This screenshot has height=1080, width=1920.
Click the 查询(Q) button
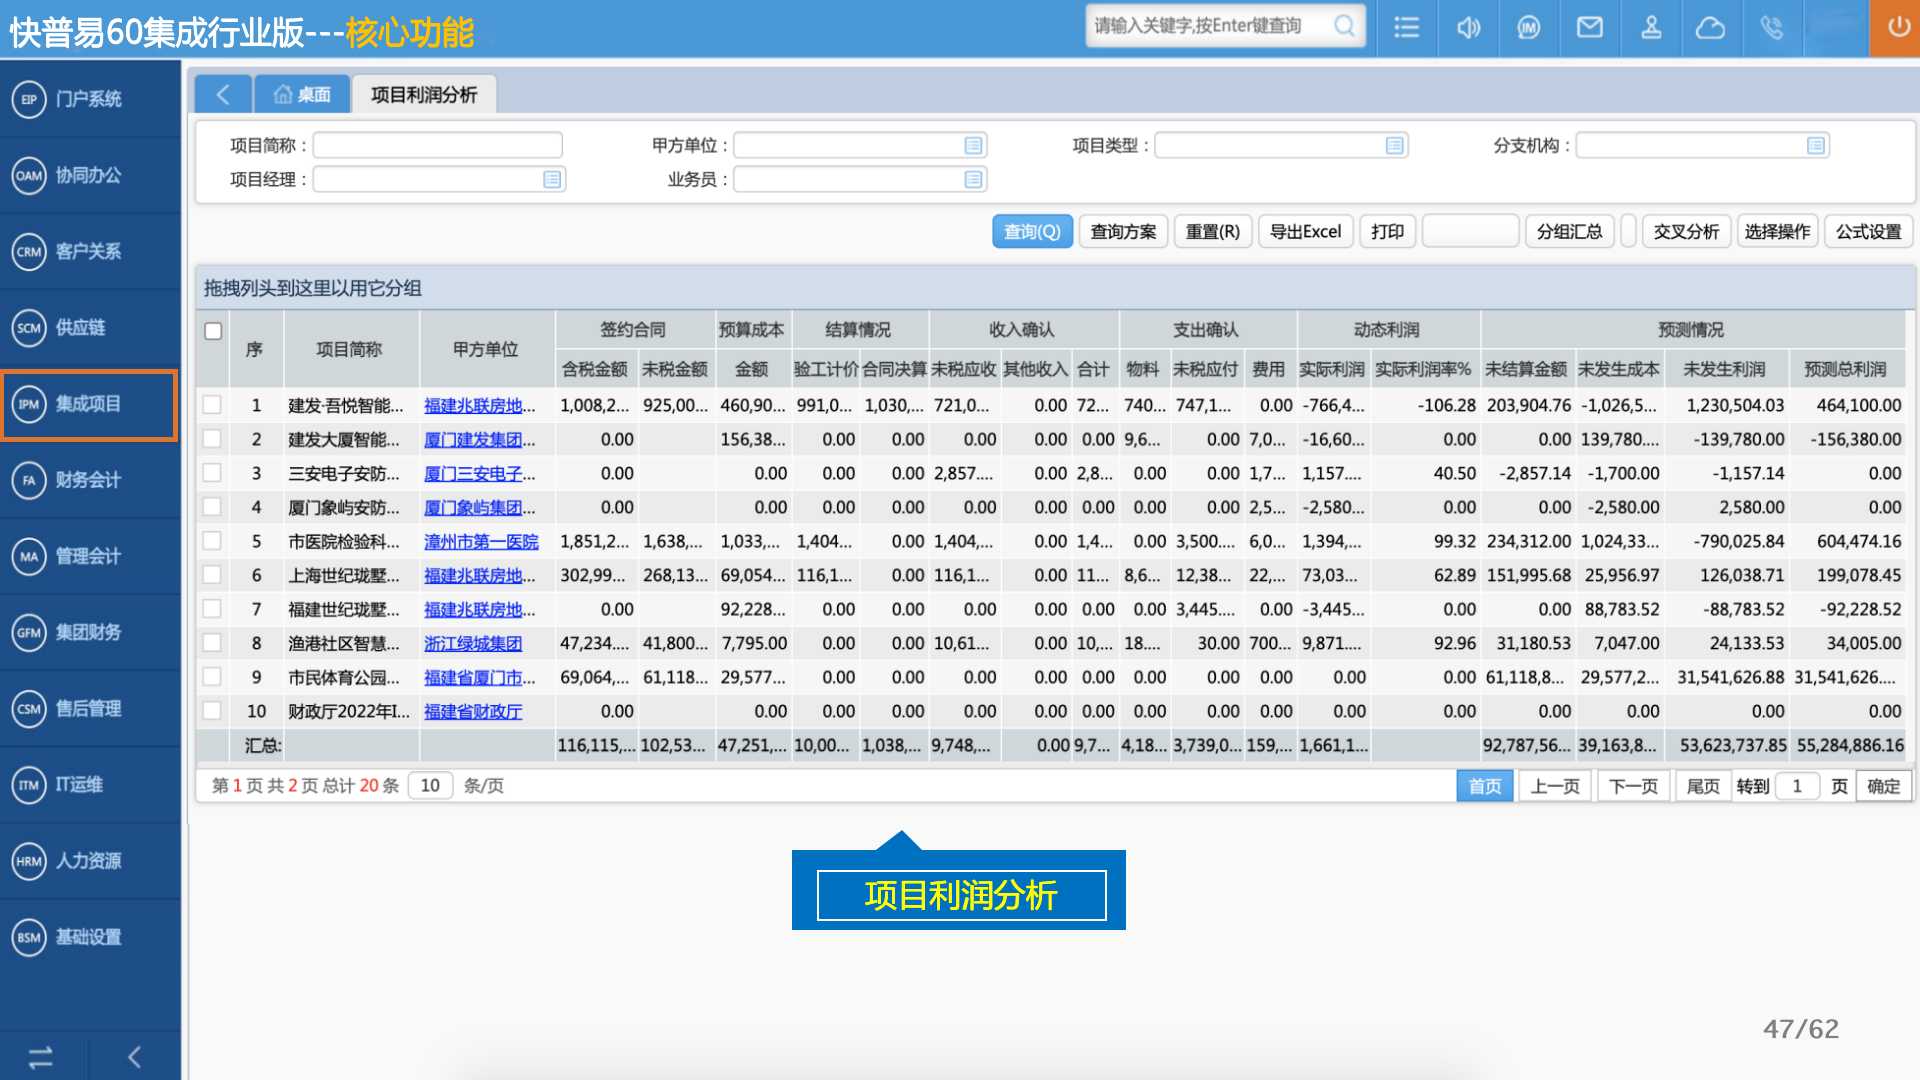[x=1032, y=232]
